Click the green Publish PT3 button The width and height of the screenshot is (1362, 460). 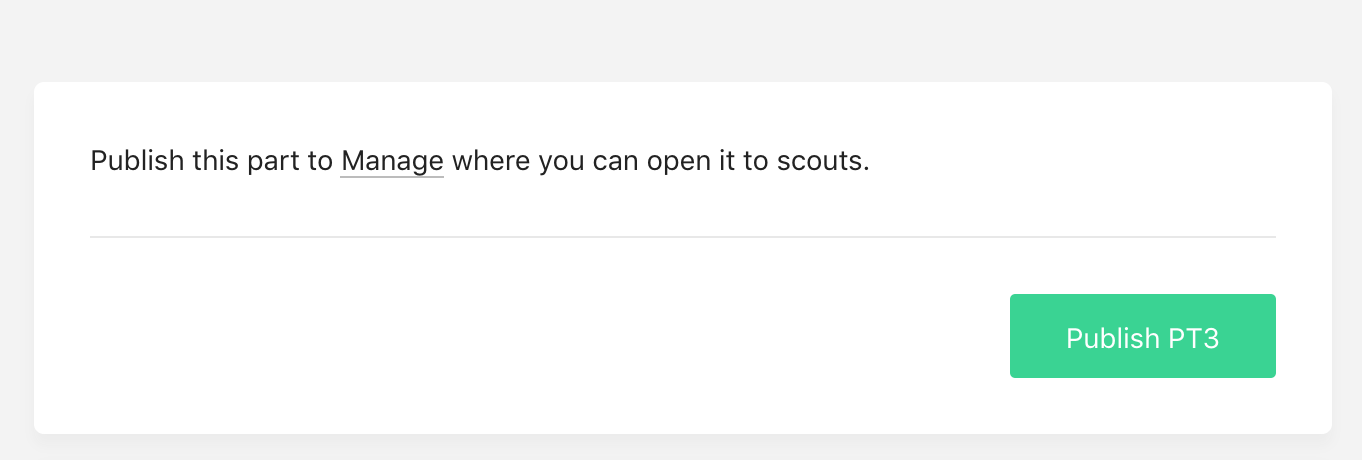click(x=1142, y=336)
